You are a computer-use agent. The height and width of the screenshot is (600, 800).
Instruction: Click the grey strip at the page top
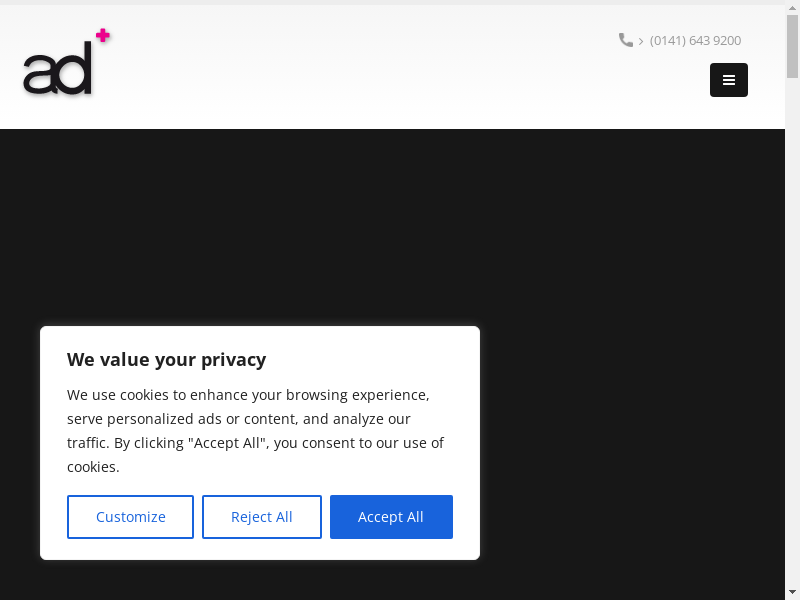coord(400,3)
